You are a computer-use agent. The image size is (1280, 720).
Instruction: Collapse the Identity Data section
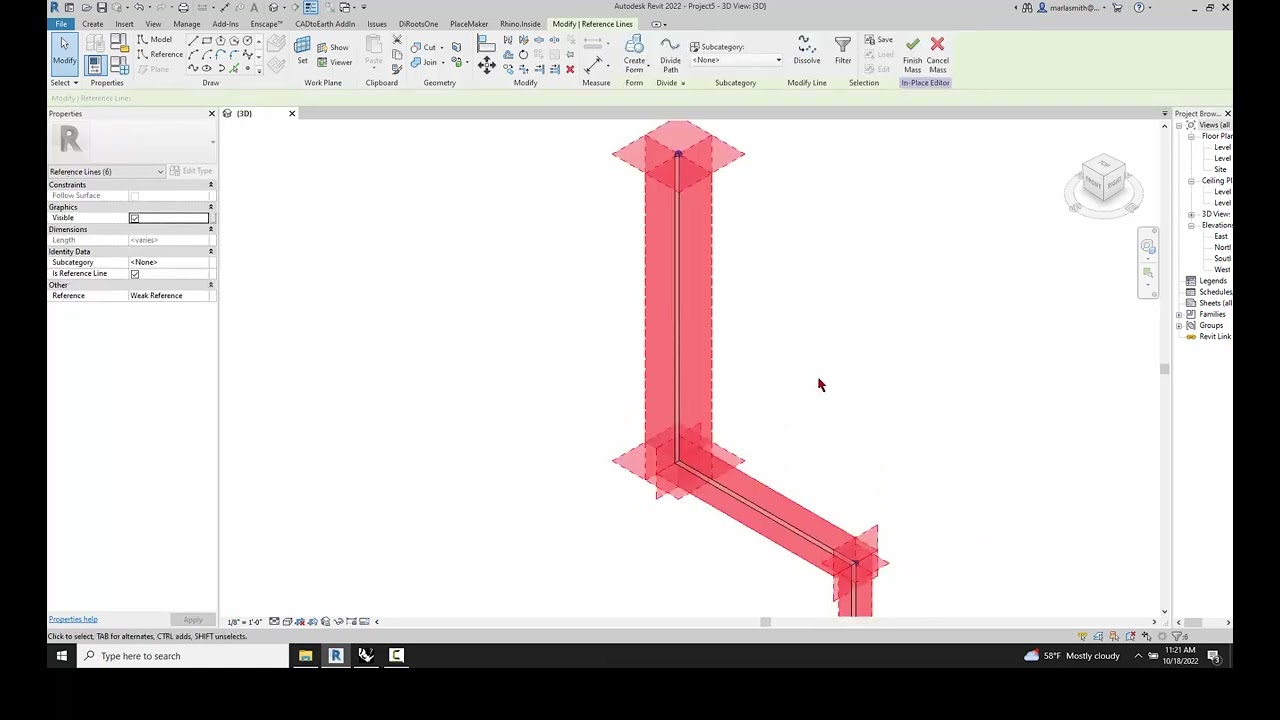pyautogui.click(x=210, y=252)
